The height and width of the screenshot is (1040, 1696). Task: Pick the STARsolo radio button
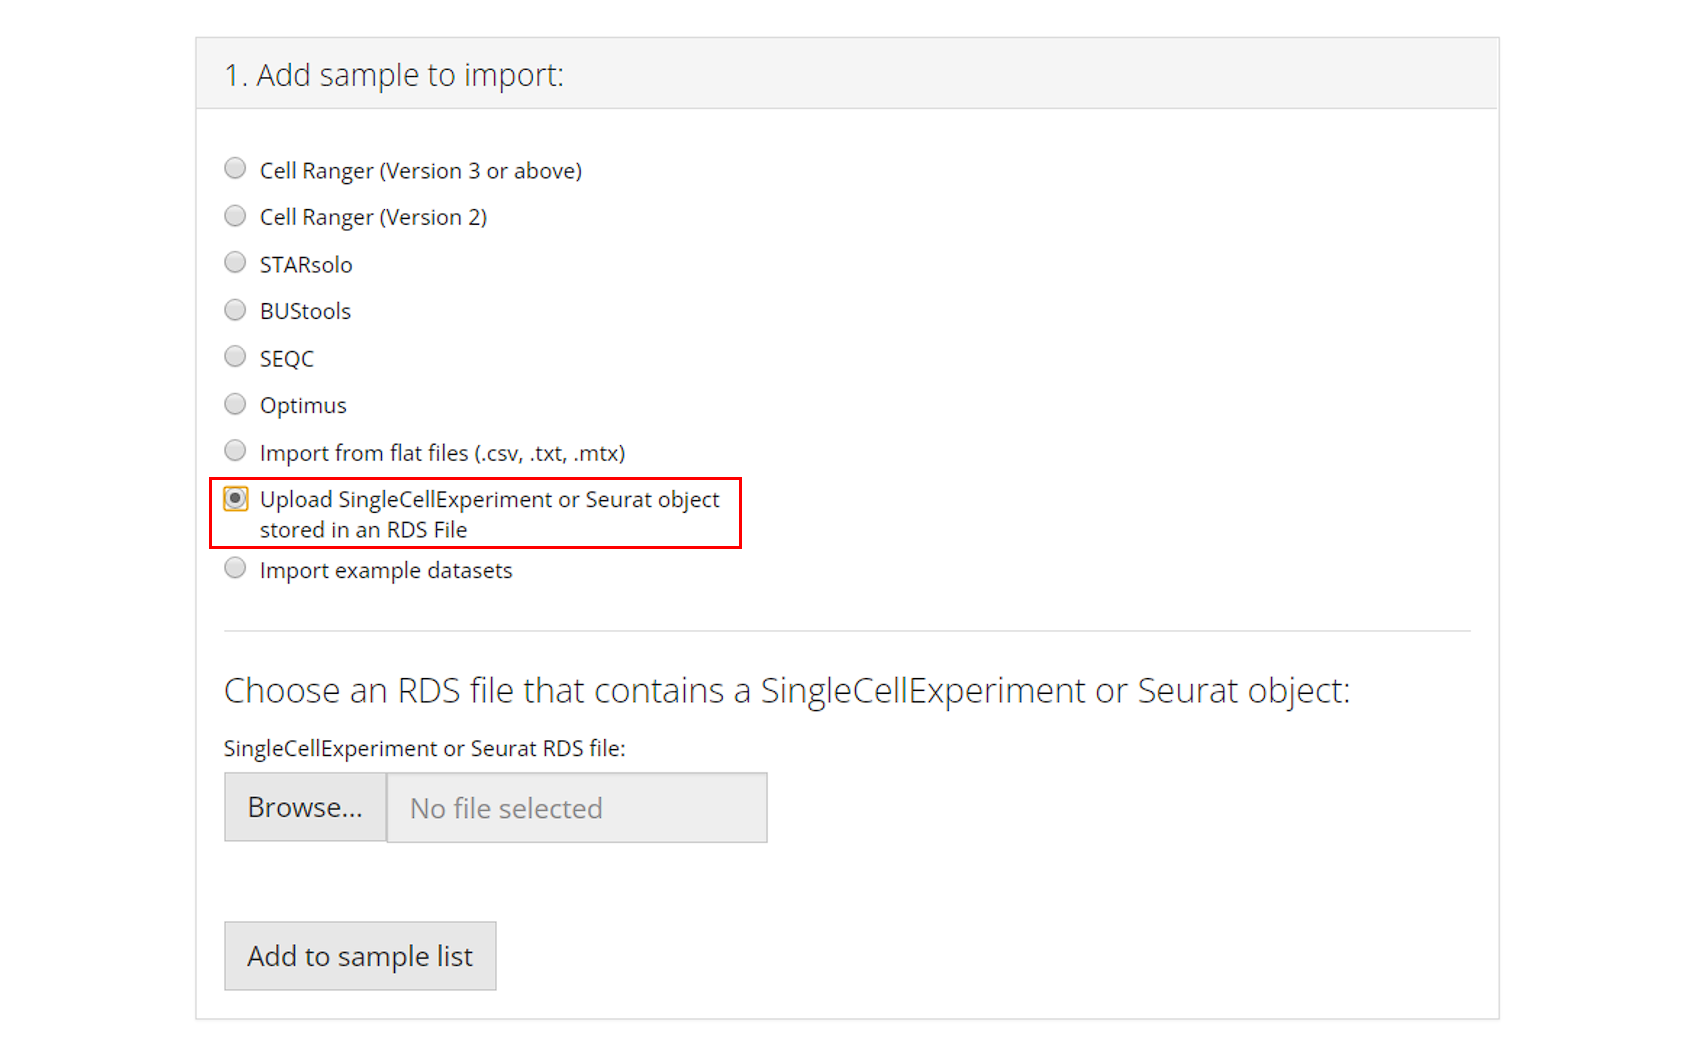(235, 263)
